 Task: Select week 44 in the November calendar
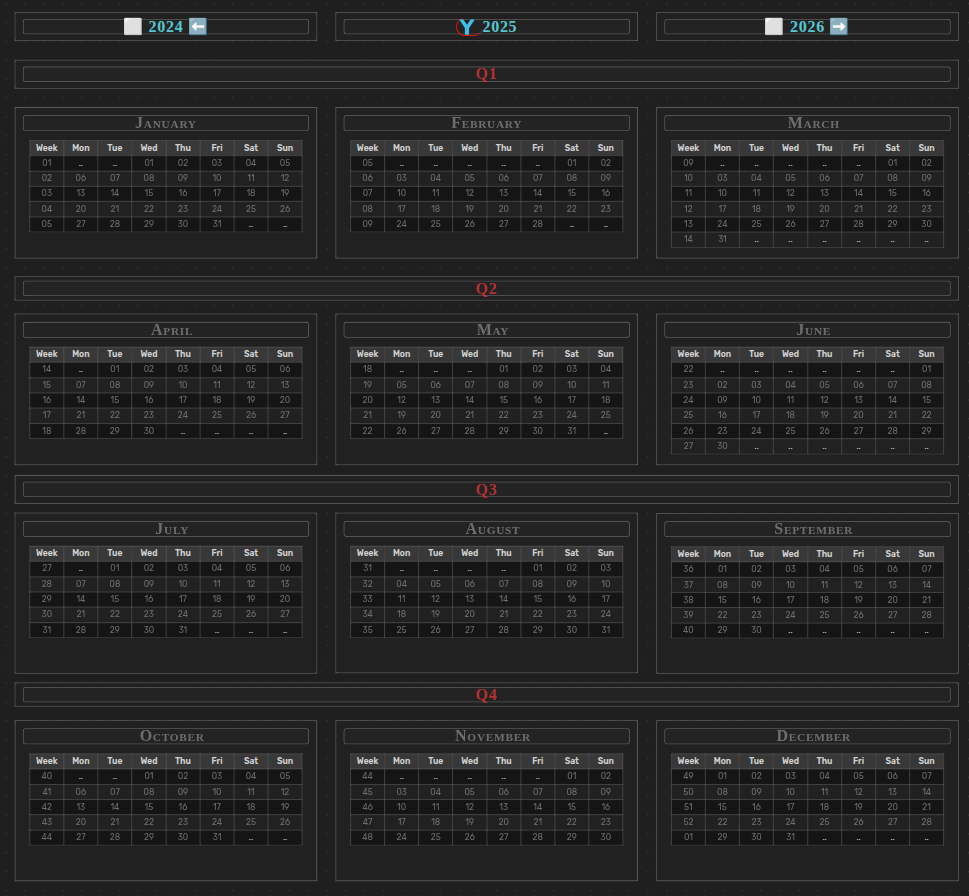coord(367,776)
